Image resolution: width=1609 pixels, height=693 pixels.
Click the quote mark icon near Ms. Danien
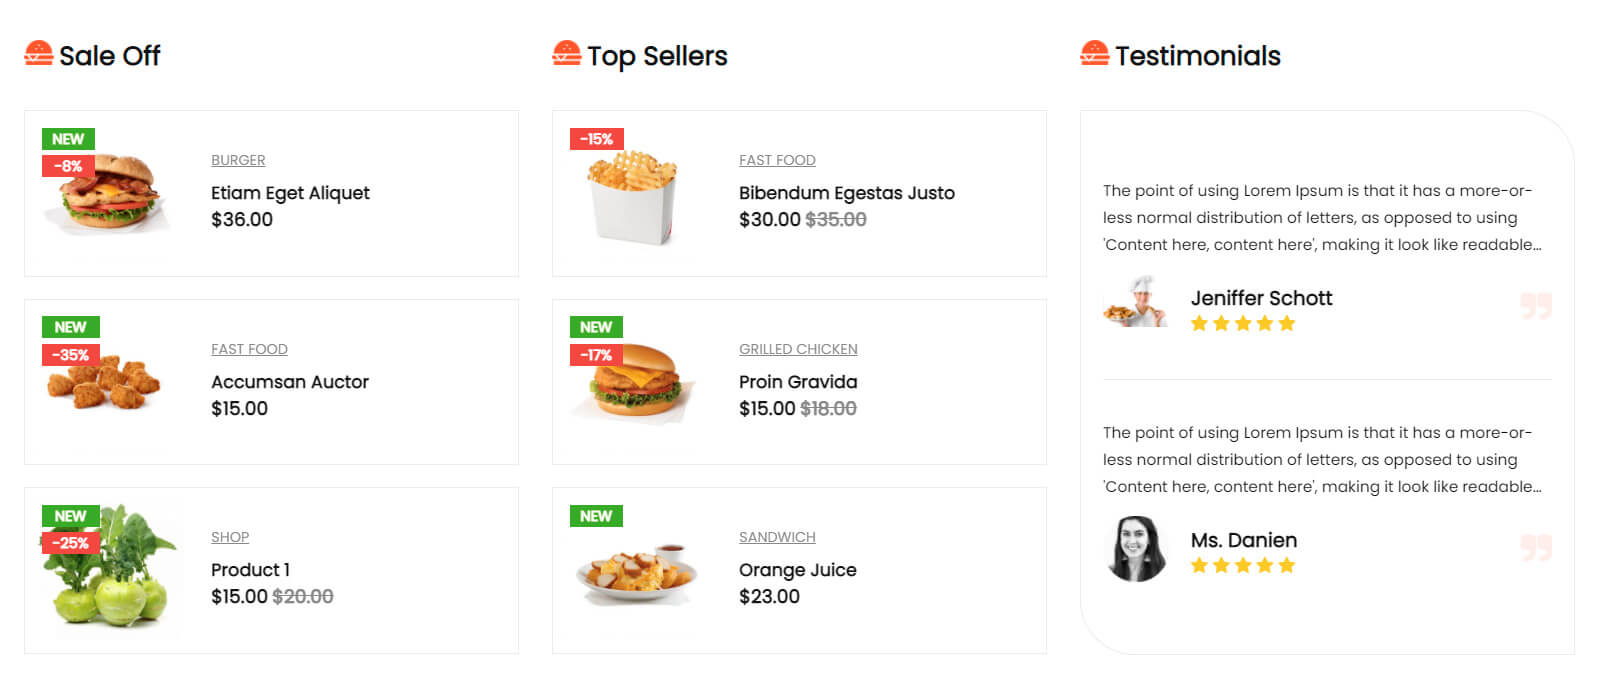1535,547
